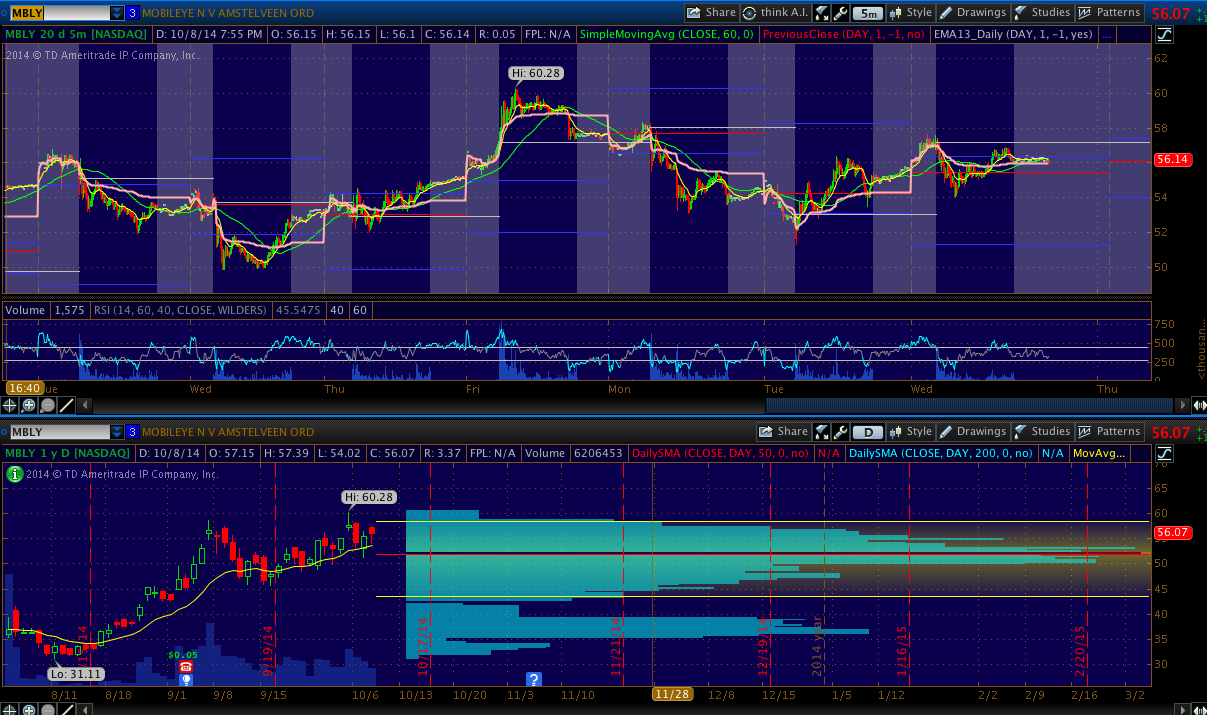Open chart settings wrench in lower toolbar
The height and width of the screenshot is (715, 1207).
(x=841, y=432)
